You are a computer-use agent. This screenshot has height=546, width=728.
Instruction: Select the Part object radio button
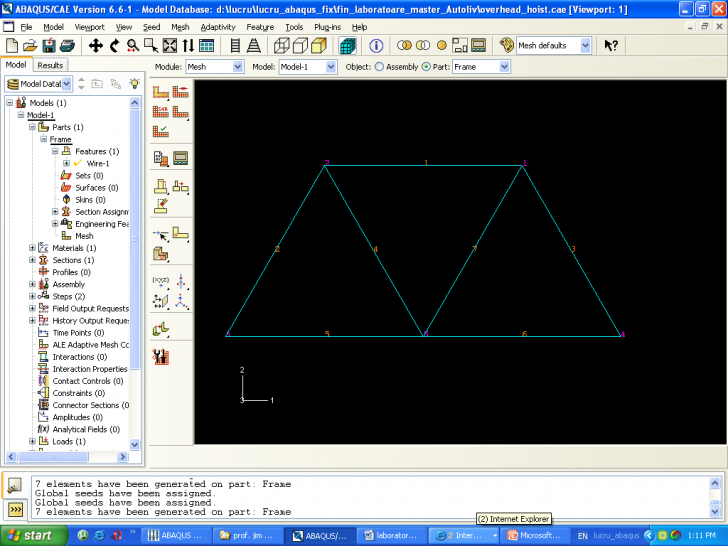pyautogui.click(x=427, y=67)
